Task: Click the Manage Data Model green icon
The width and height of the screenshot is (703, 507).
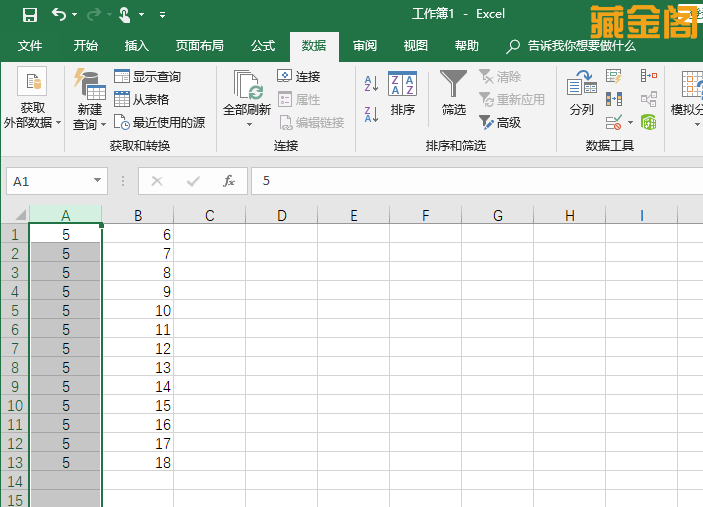Action: tap(648, 122)
